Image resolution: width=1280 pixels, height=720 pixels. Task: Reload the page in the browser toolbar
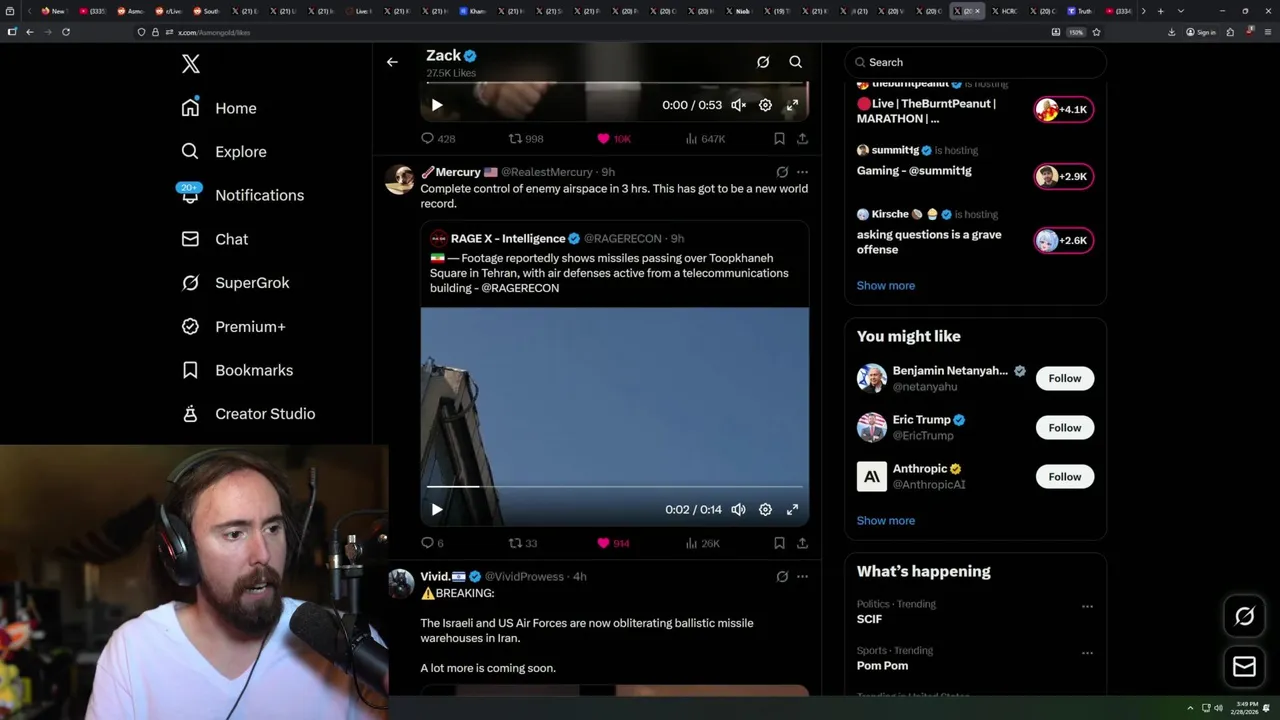pyautogui.click(x=66, y=32)
